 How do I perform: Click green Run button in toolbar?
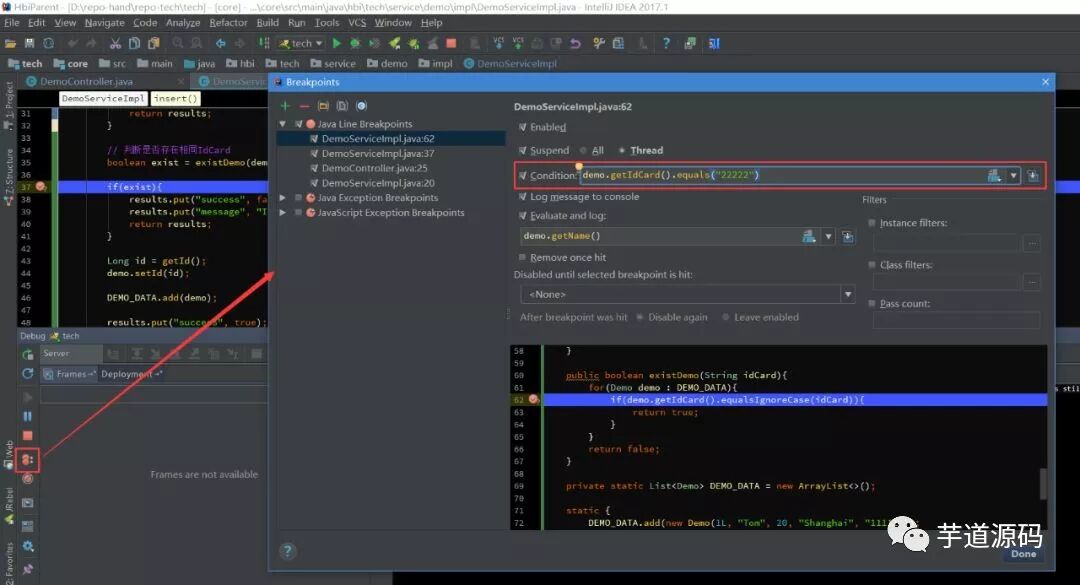tap(336, 43)
